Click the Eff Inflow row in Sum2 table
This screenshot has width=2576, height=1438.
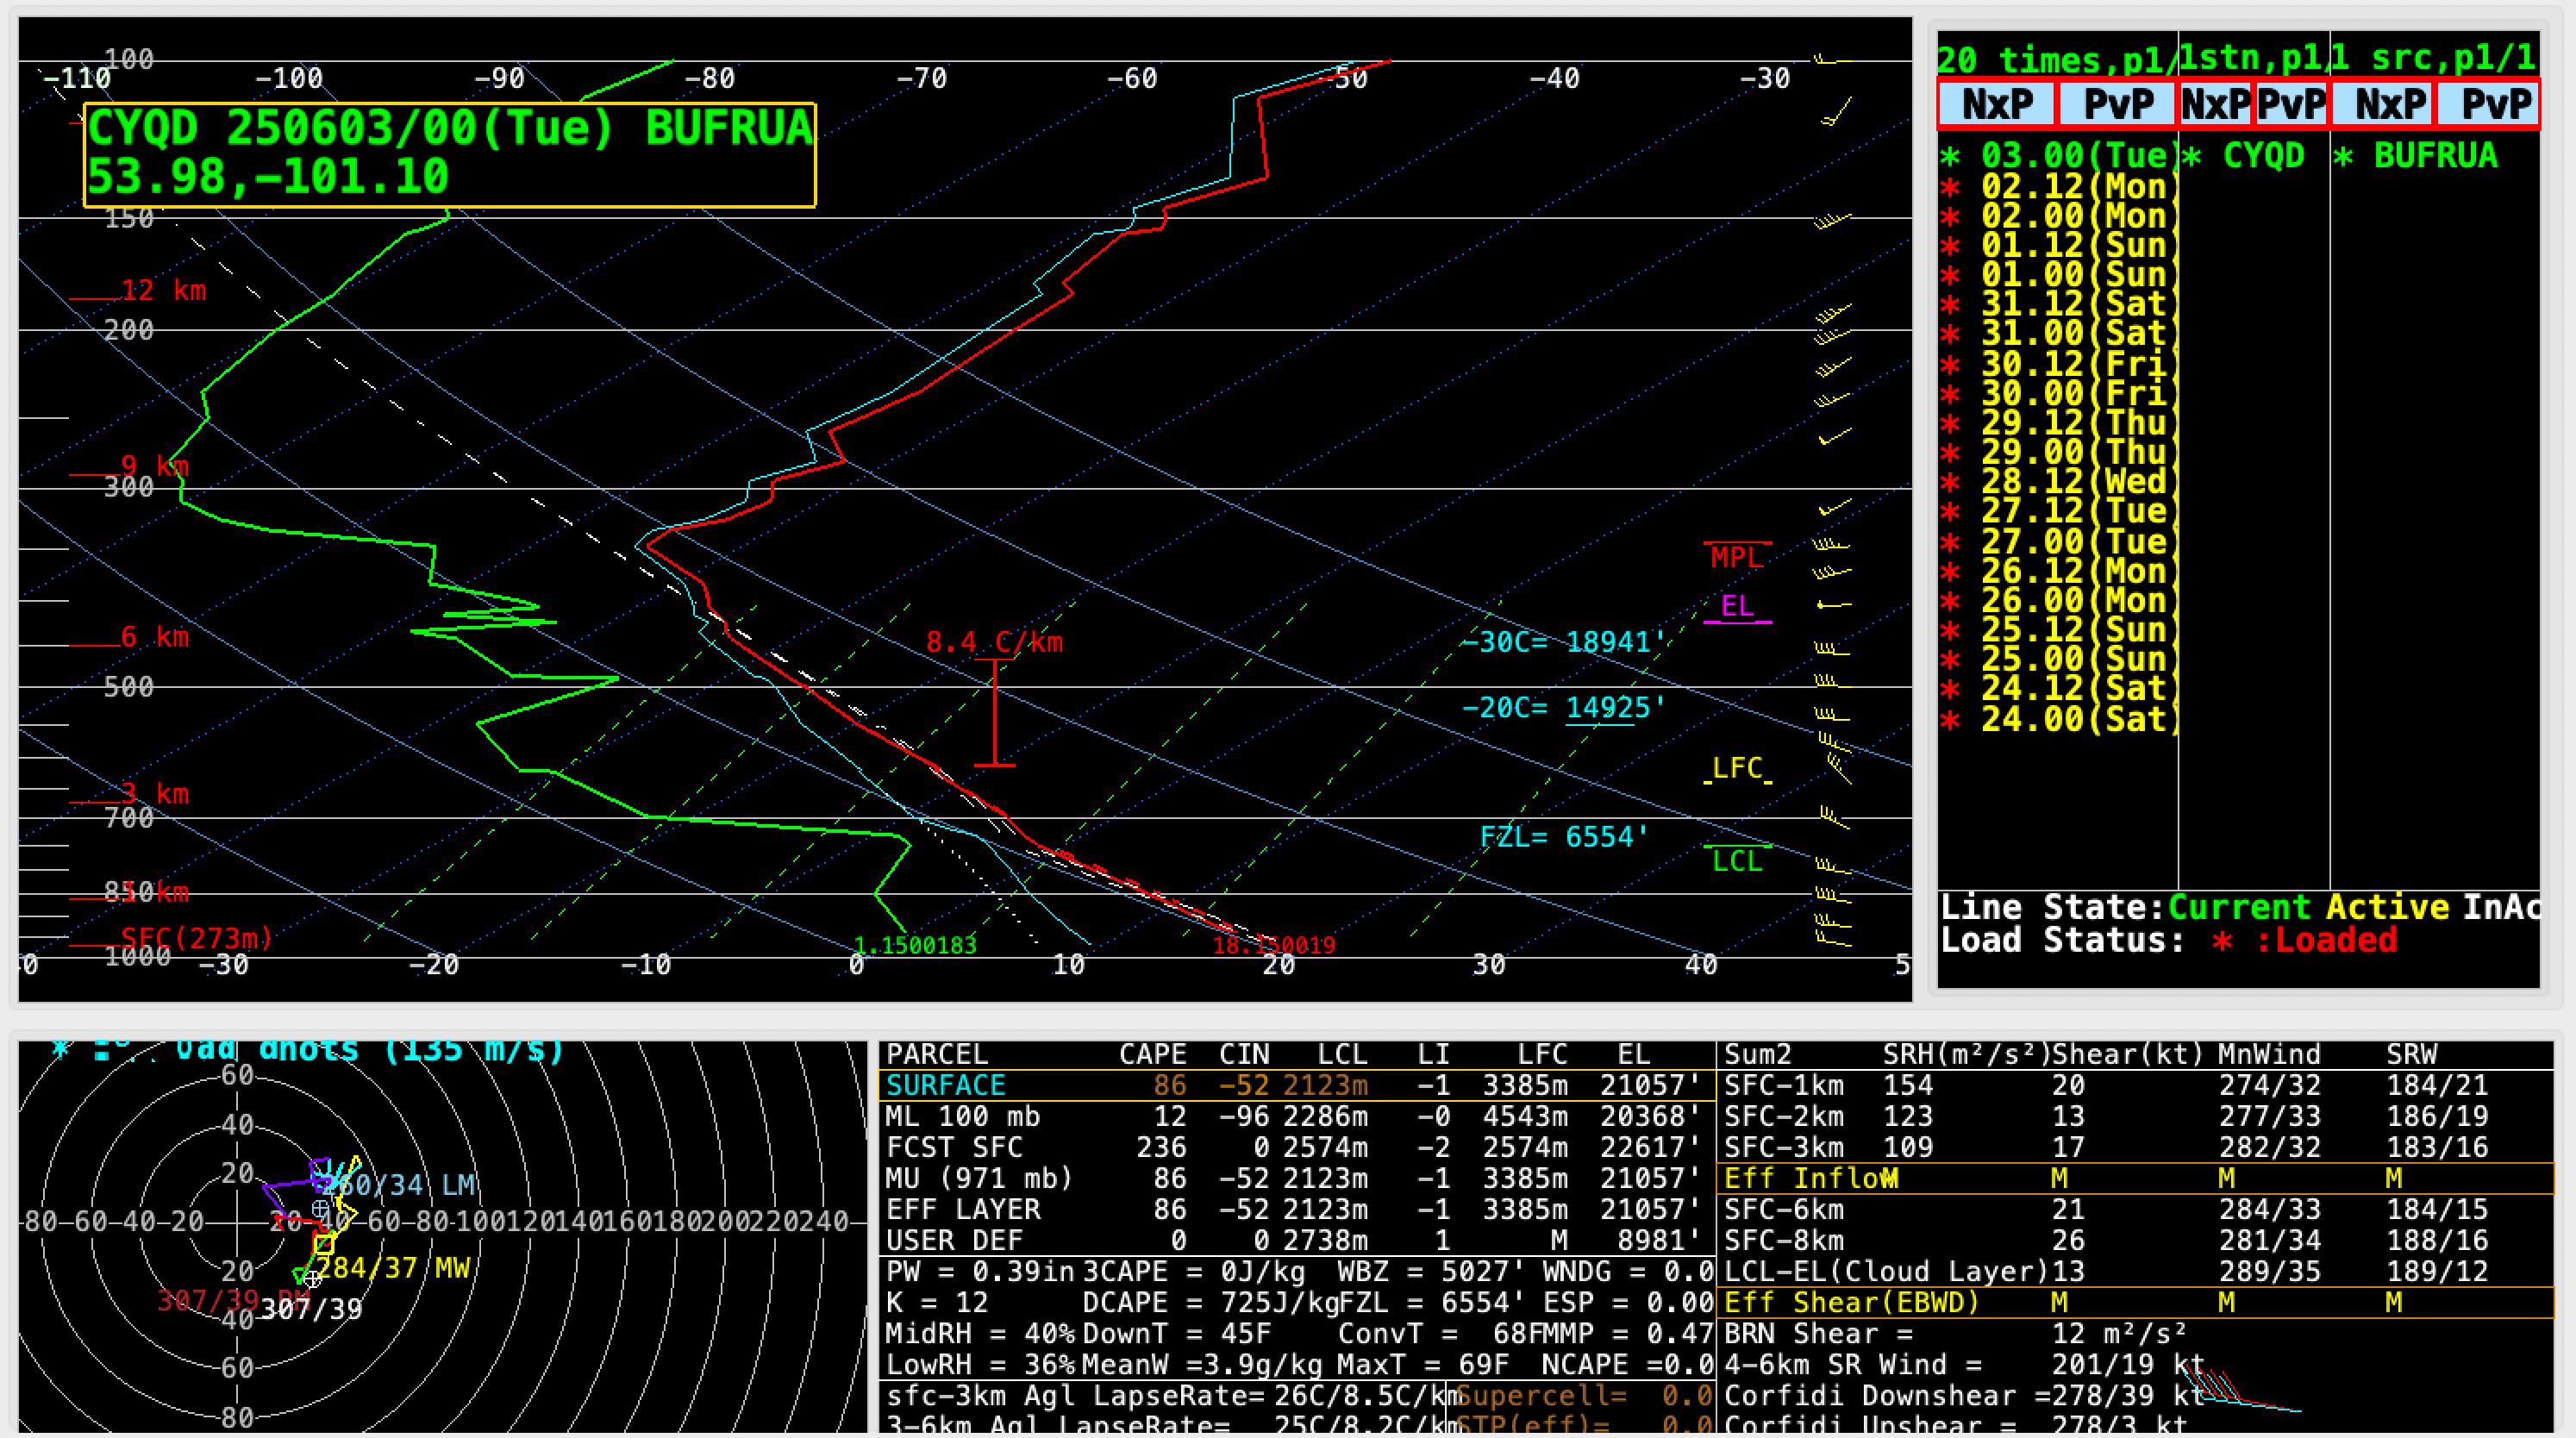pos(2136,1178)
